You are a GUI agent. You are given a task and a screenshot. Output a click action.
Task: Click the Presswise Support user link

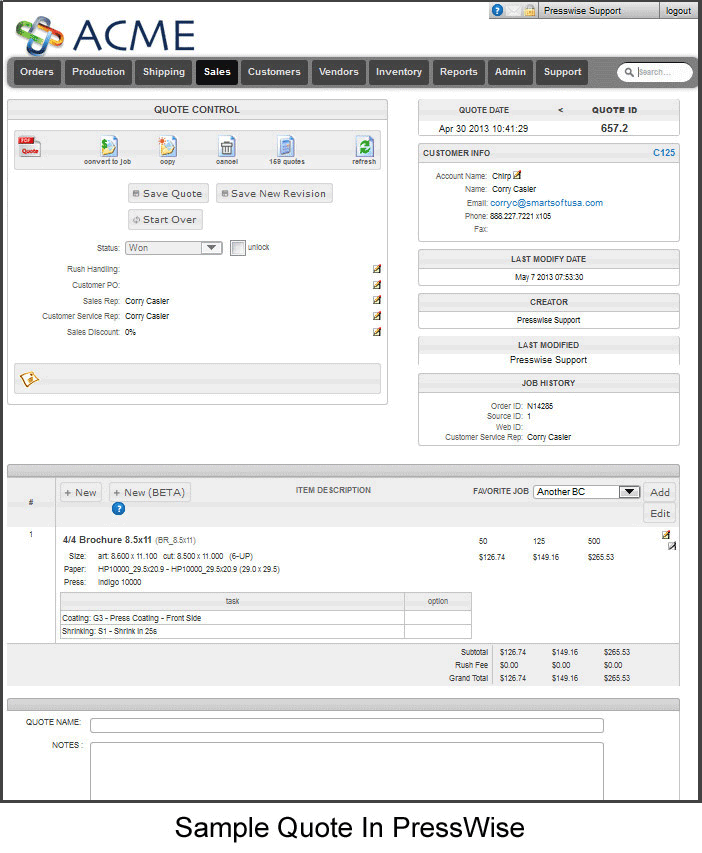tap(582, 11)
